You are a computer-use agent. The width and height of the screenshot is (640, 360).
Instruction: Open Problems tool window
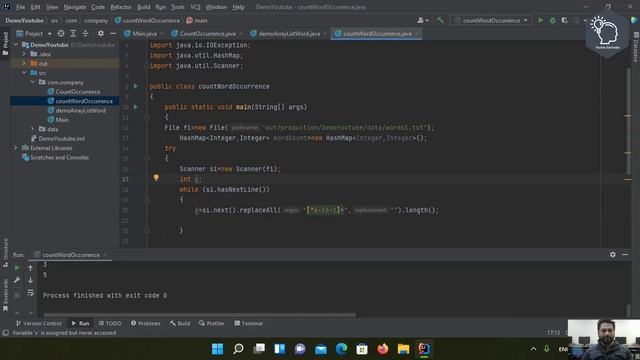tap(146, 323)
